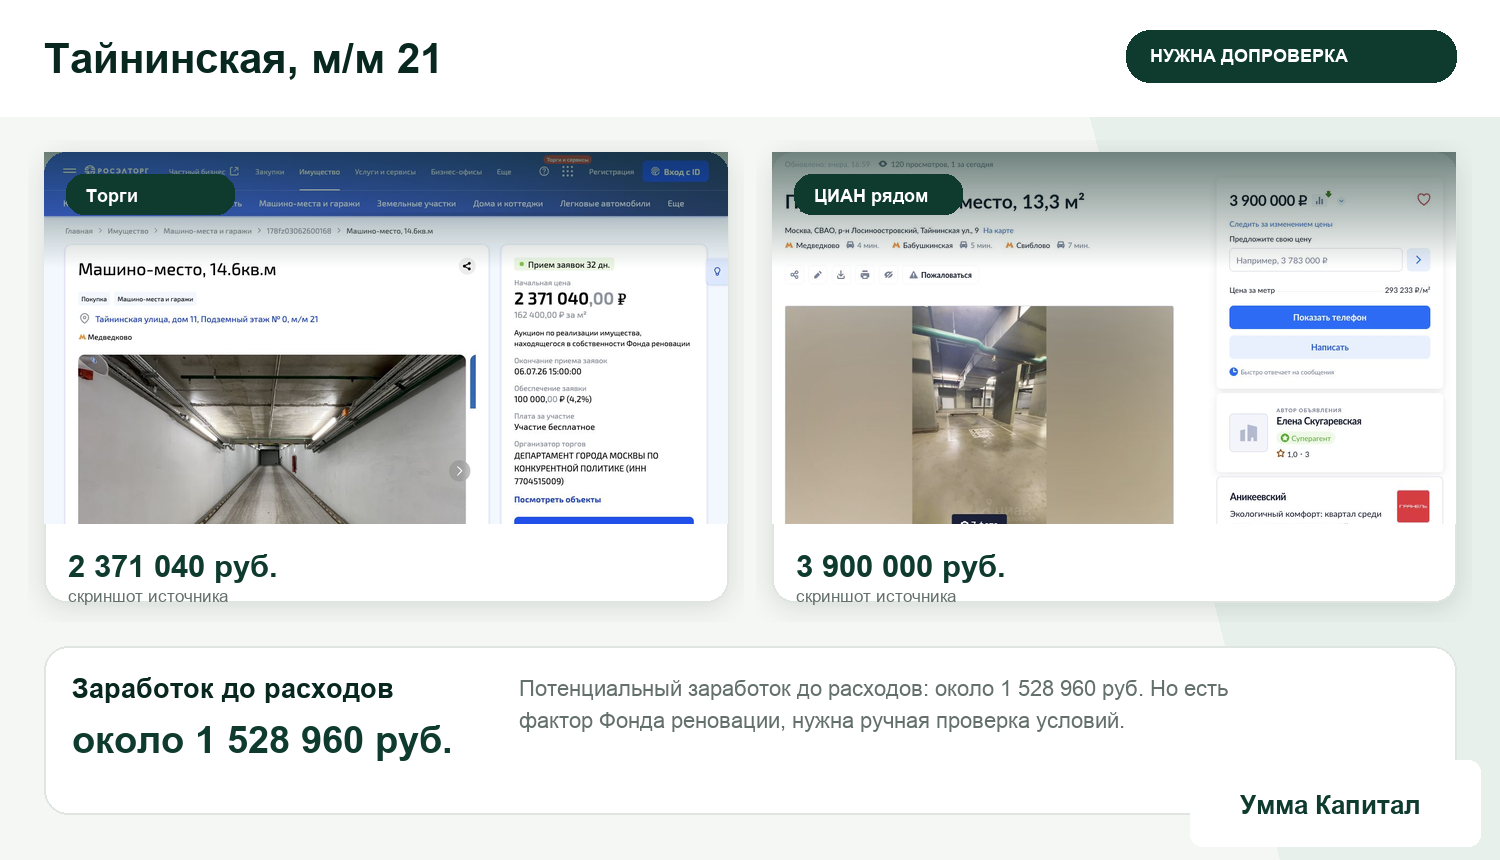Click the Елена Скугаревская agent name
This screenshot has width=1500, height=860.
point(1318,421)
